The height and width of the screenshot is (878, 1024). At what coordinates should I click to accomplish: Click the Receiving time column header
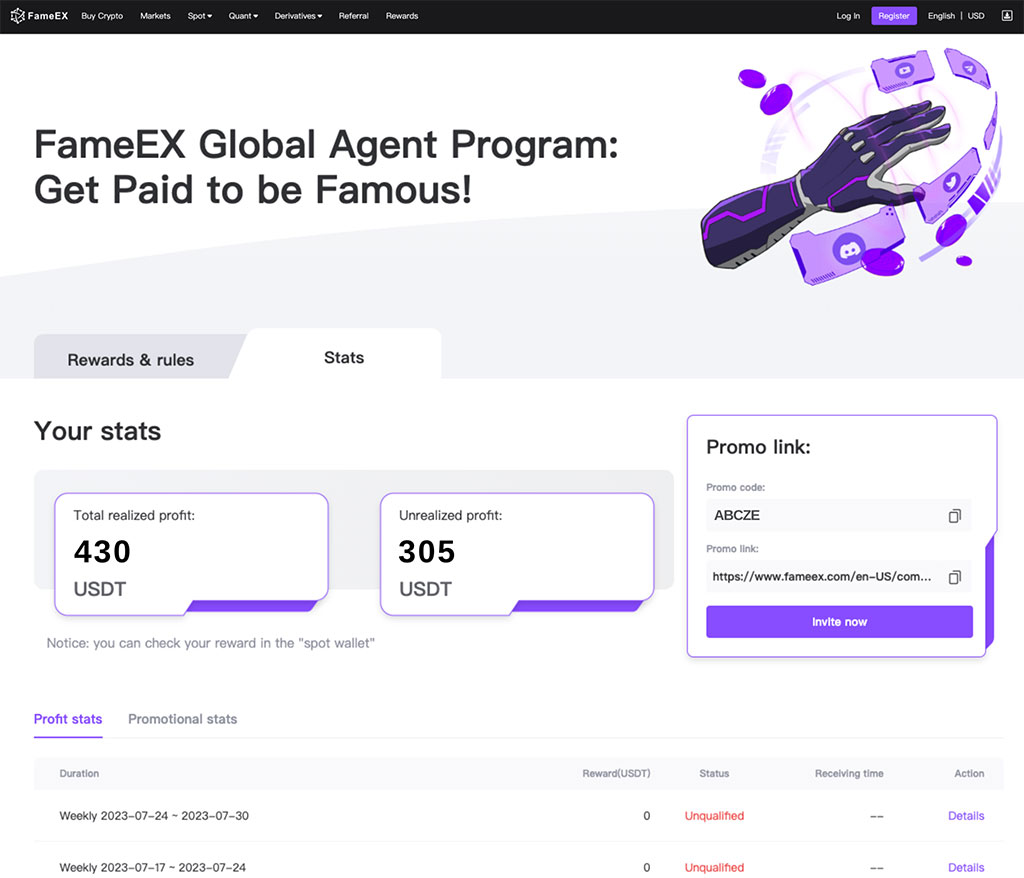(x=849, y=773)
